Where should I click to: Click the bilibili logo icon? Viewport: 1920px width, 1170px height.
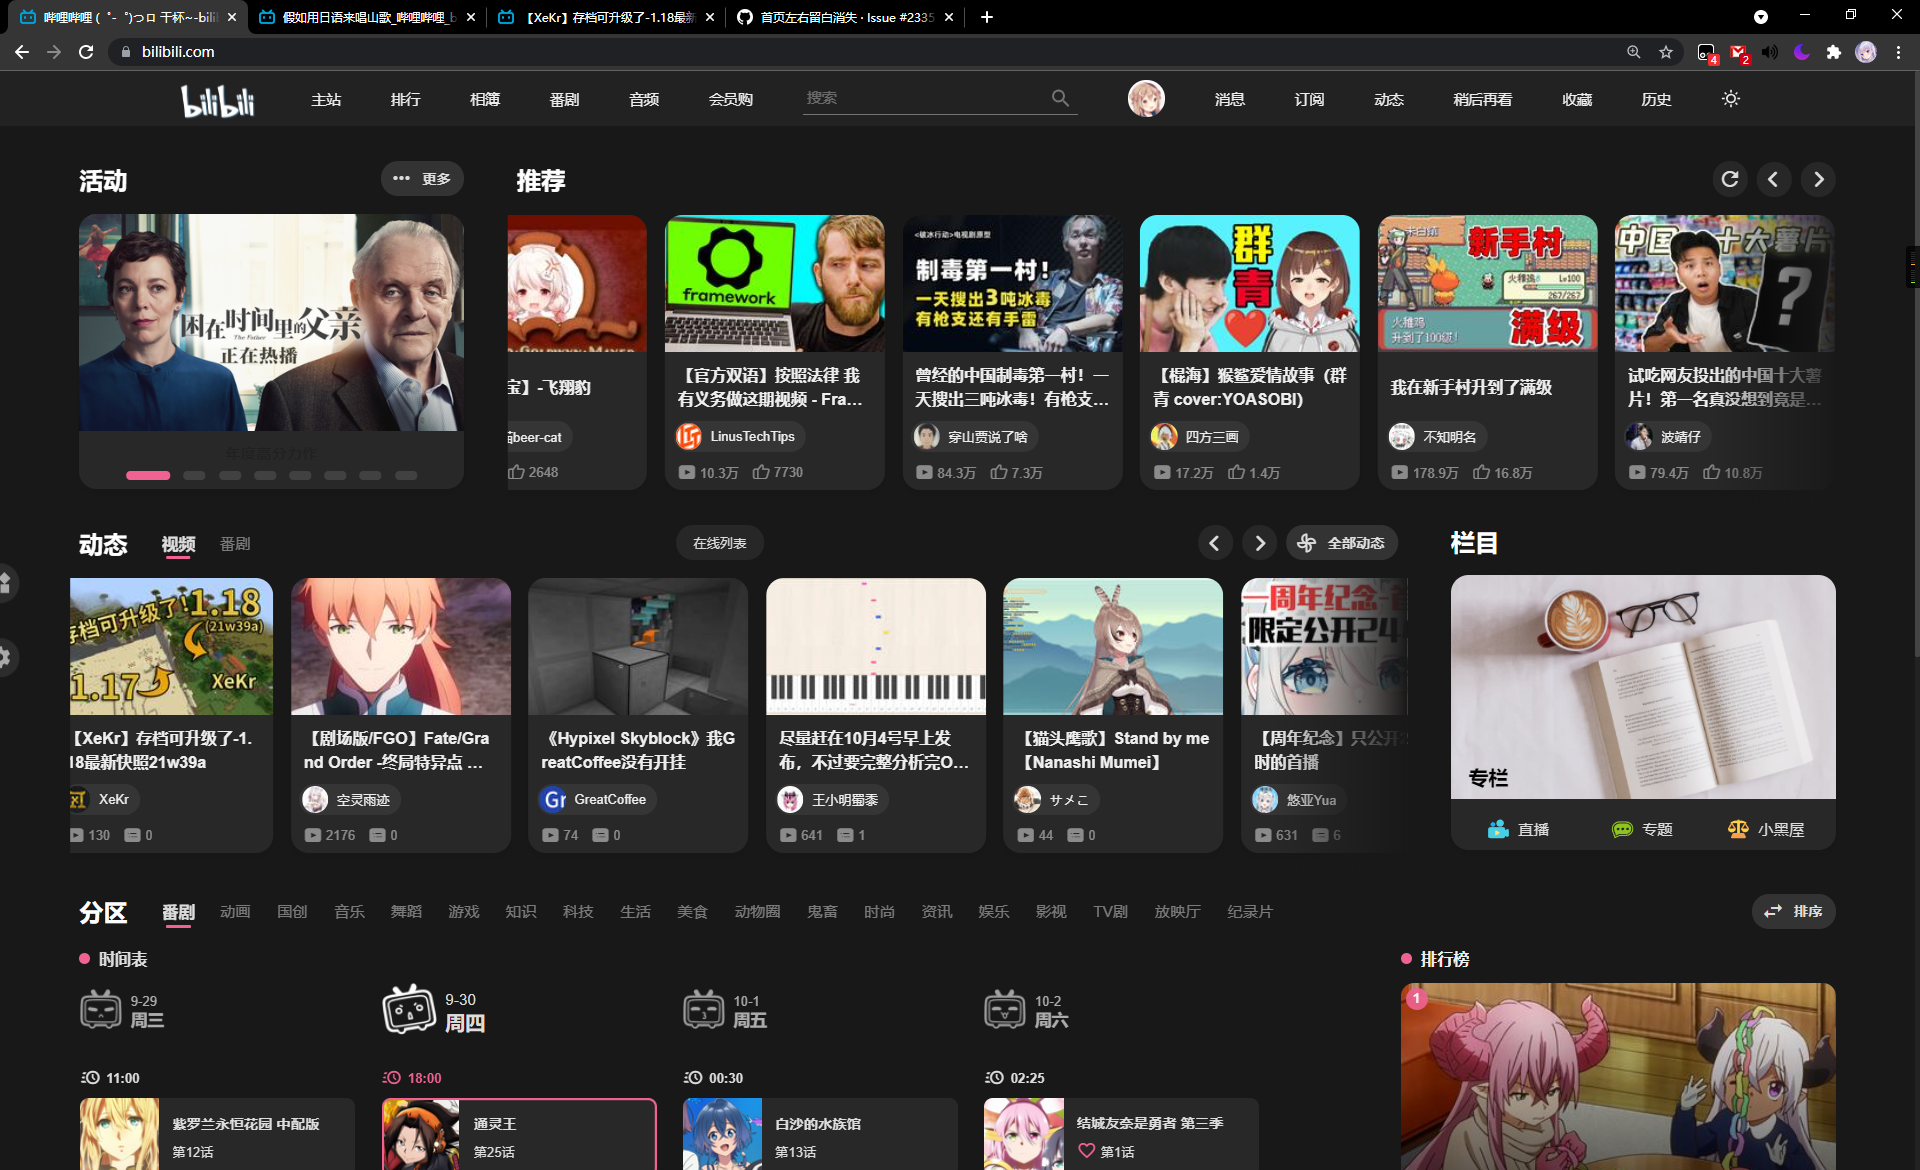(218, 99)
